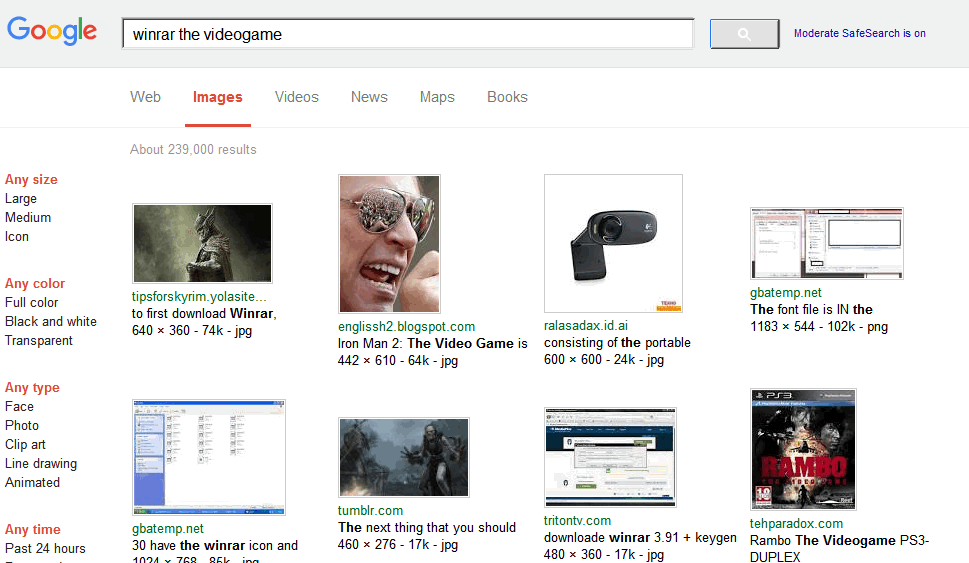Switch to the Maps tab
The height and width of the screenshot is (563, 969).
coord(437,97)
